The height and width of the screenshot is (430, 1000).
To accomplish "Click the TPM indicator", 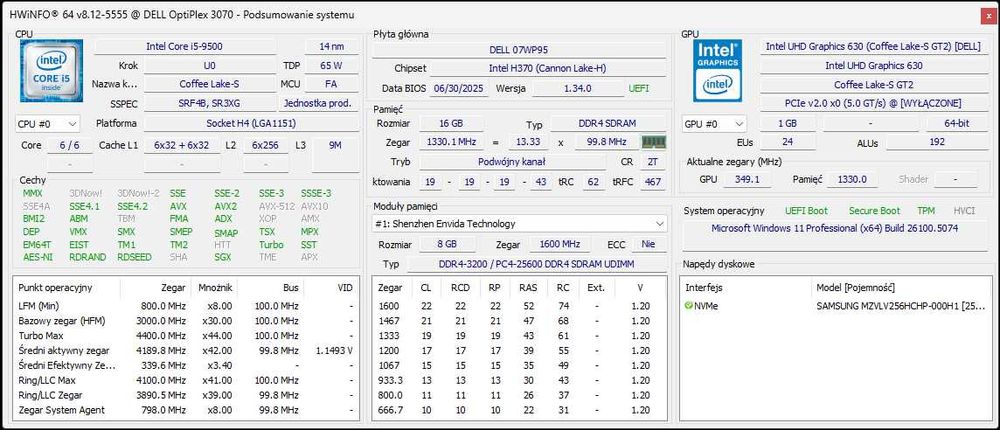I will [926, 211].
